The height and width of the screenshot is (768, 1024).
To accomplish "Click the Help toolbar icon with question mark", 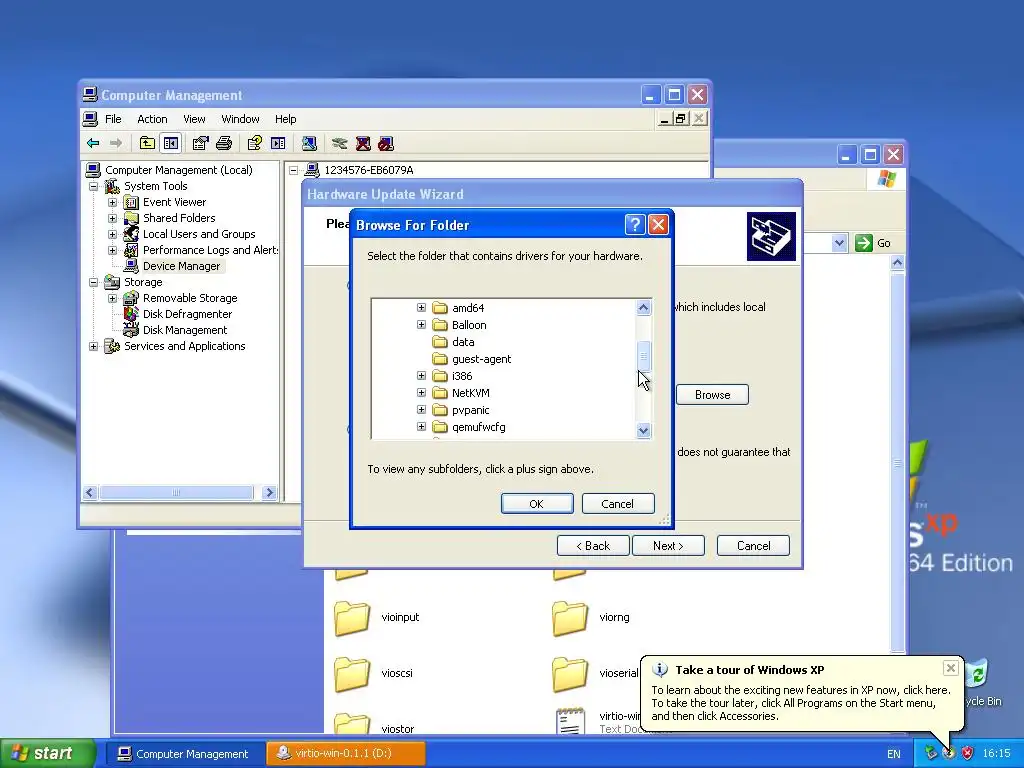I will pos(255,143).
